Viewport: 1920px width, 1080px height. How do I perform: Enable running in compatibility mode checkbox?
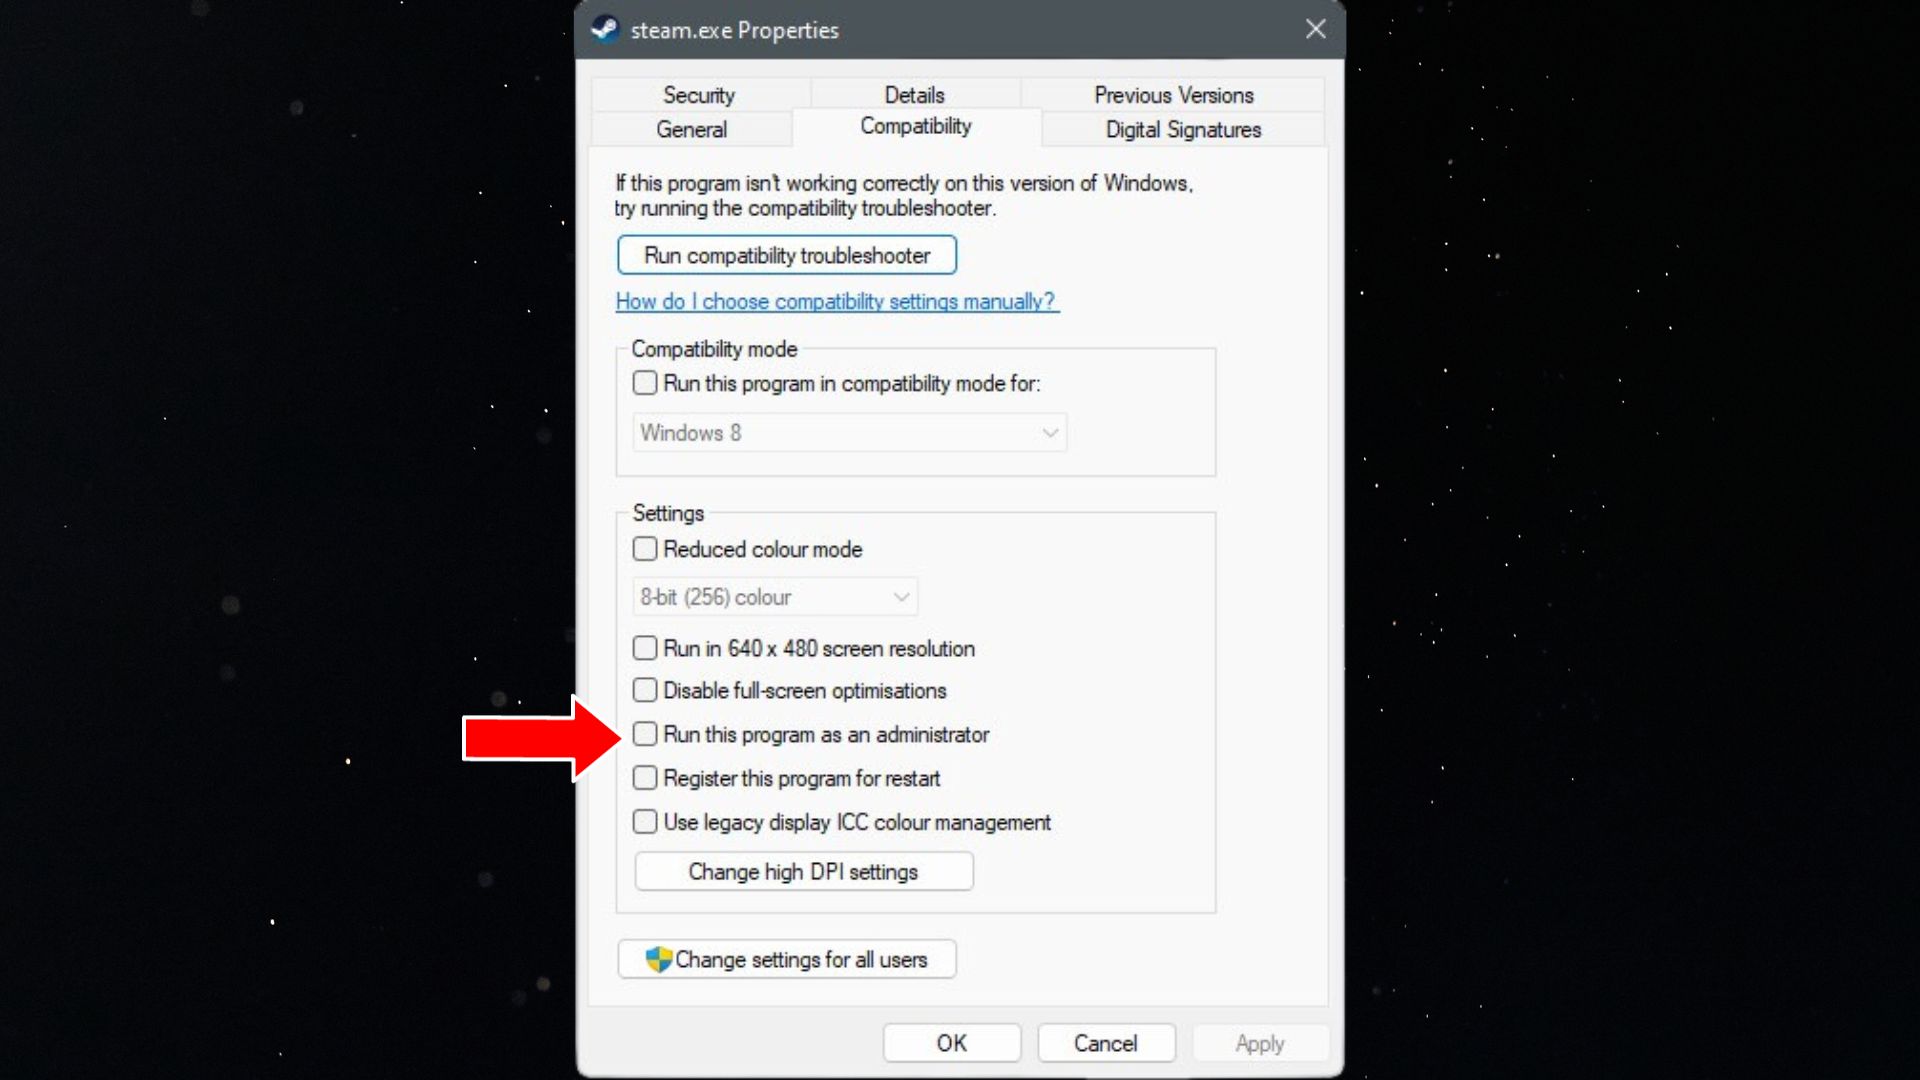(645, 383)
